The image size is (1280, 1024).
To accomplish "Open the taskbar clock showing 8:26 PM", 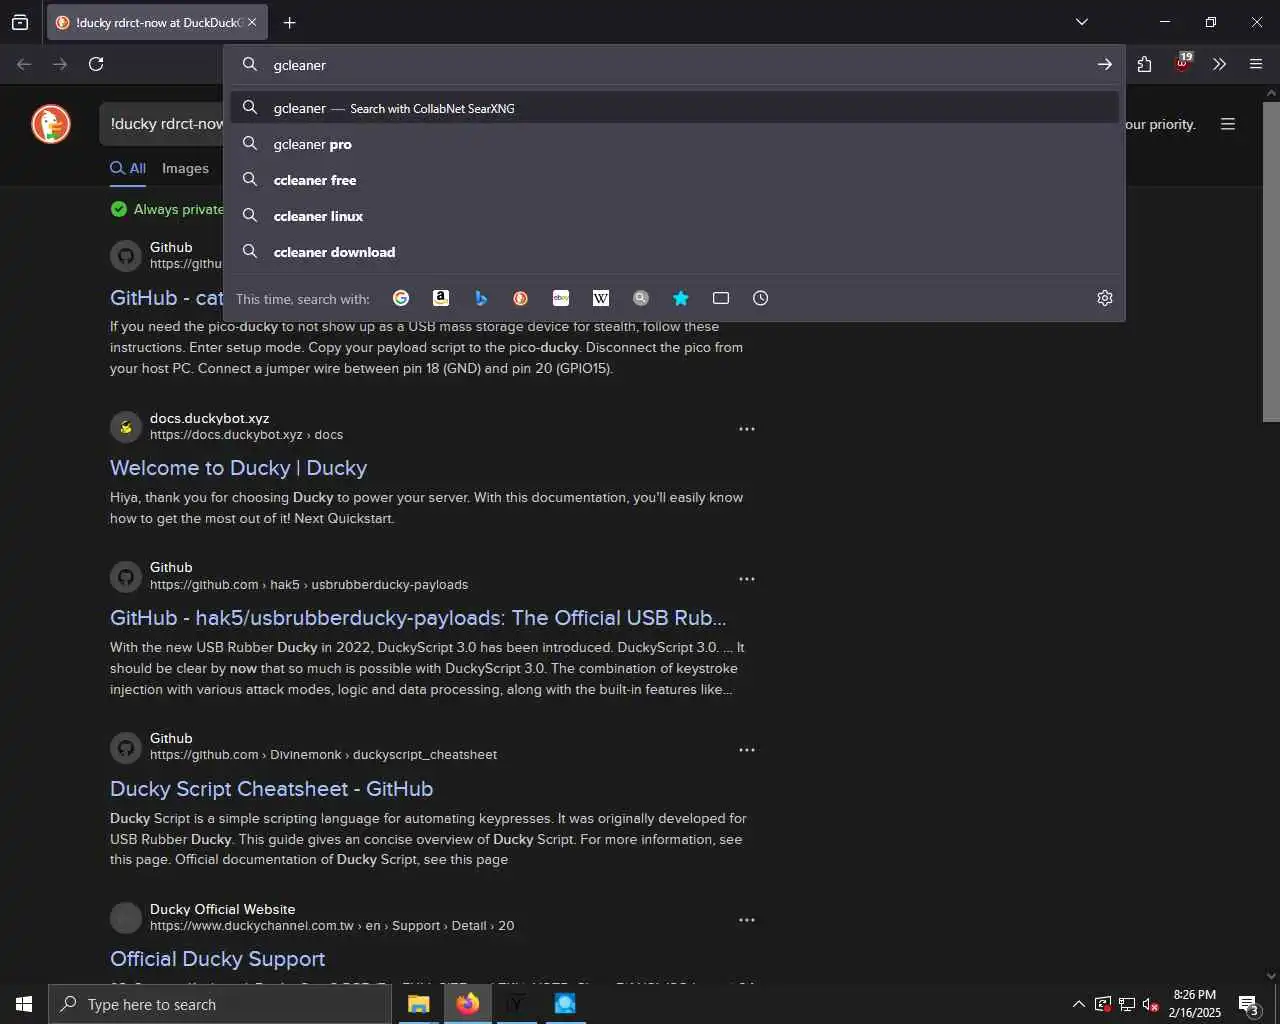I will tap(1195, 1004).
